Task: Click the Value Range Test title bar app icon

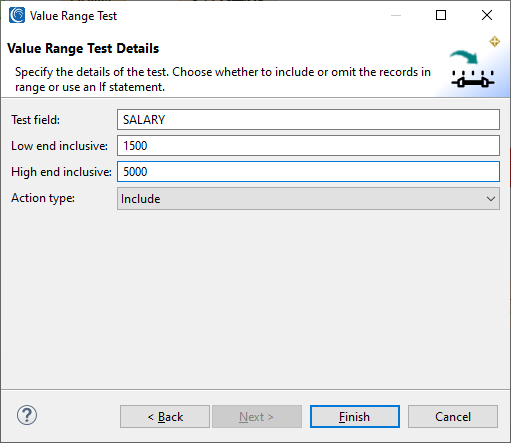Action: pos(17,15)
